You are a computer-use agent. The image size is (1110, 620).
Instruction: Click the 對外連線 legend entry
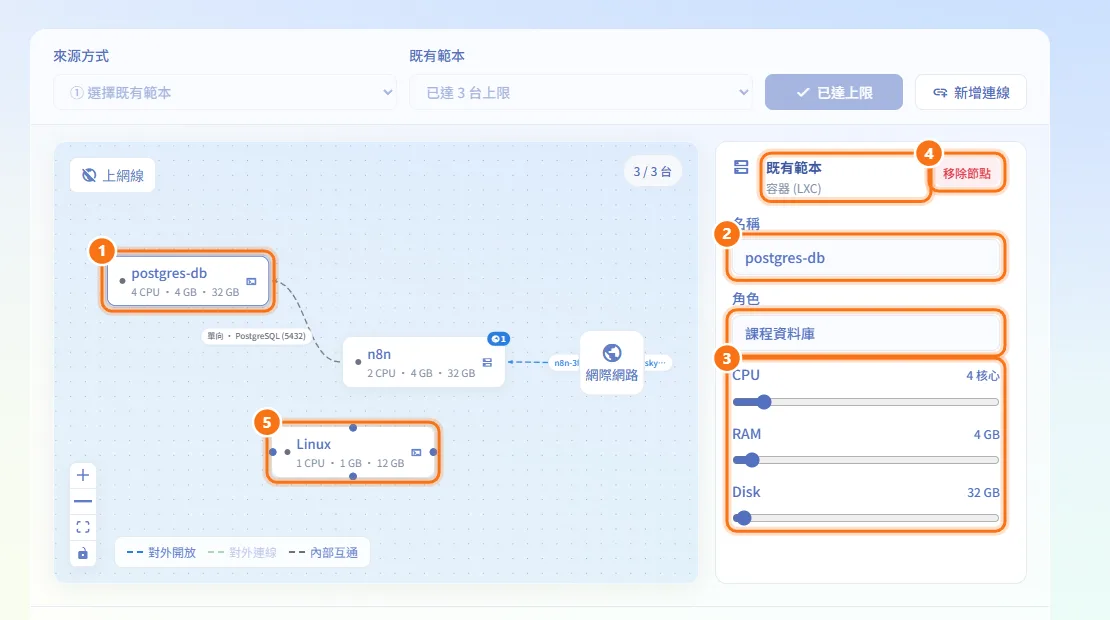242,553
